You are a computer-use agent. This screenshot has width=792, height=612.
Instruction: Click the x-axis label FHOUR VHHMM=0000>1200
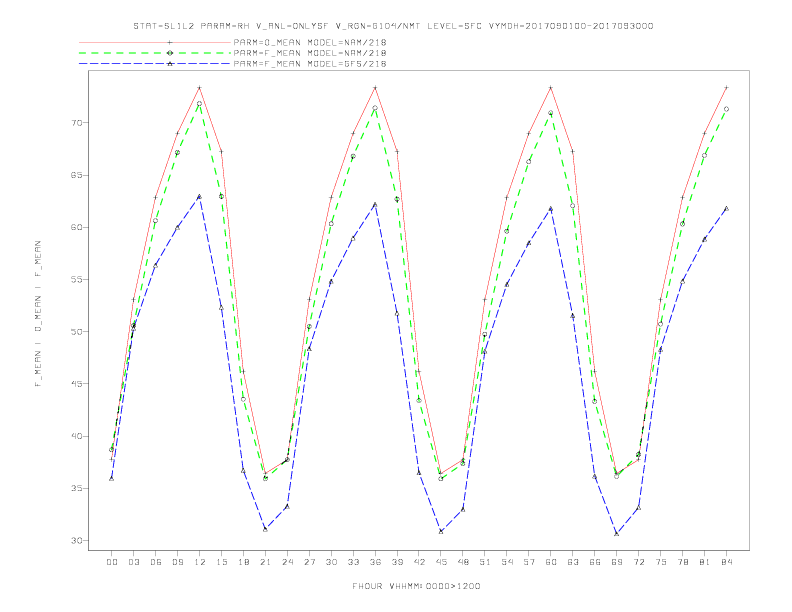416,586
